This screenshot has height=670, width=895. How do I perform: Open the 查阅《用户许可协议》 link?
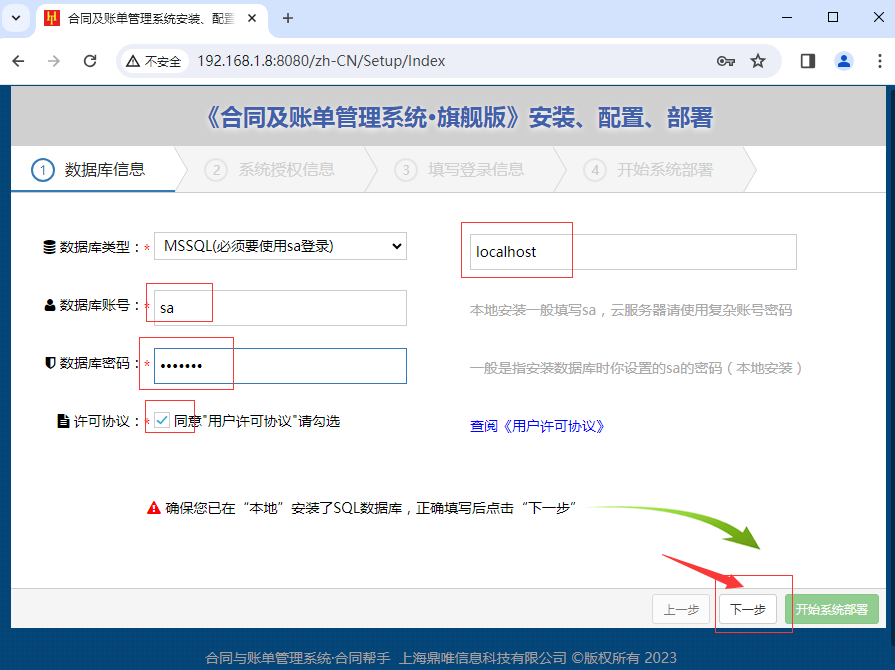coord(537,426)
